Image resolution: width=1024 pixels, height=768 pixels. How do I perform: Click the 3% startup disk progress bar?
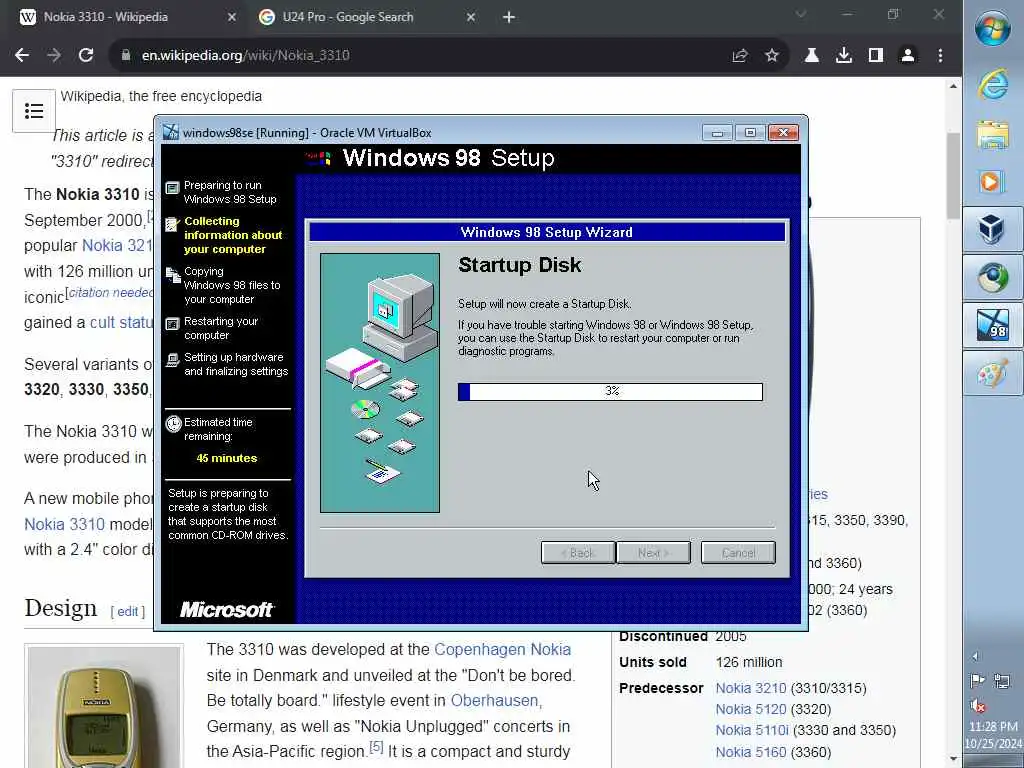(610, 391)
